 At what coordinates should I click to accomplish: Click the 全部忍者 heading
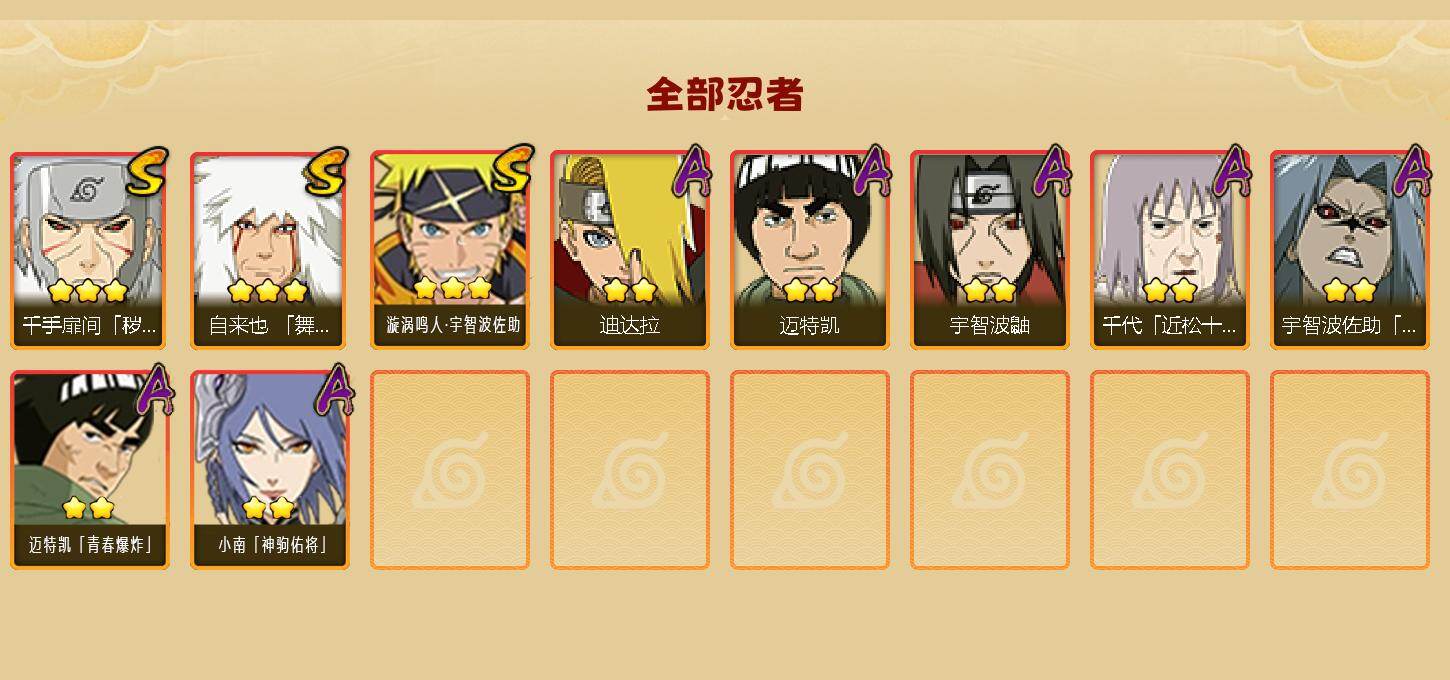(x=725, y=94)
